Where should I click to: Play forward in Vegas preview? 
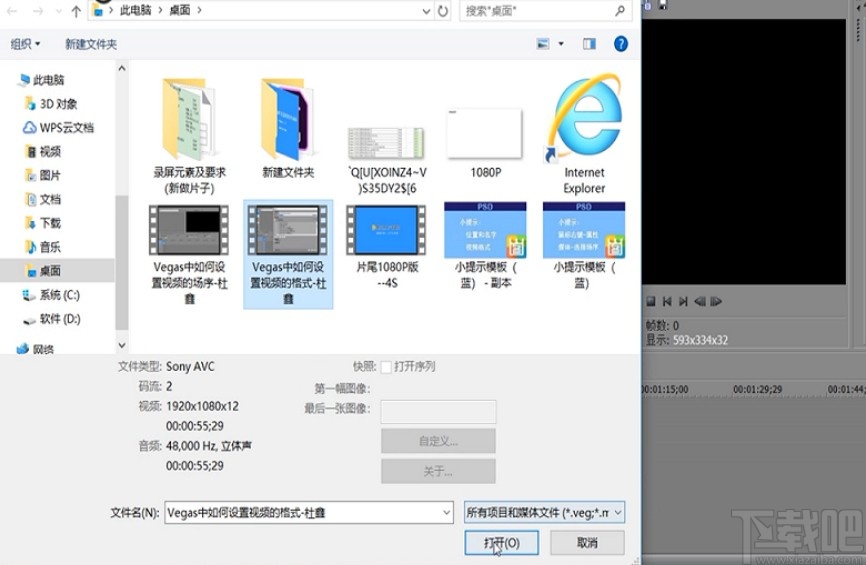pos(716,301)
